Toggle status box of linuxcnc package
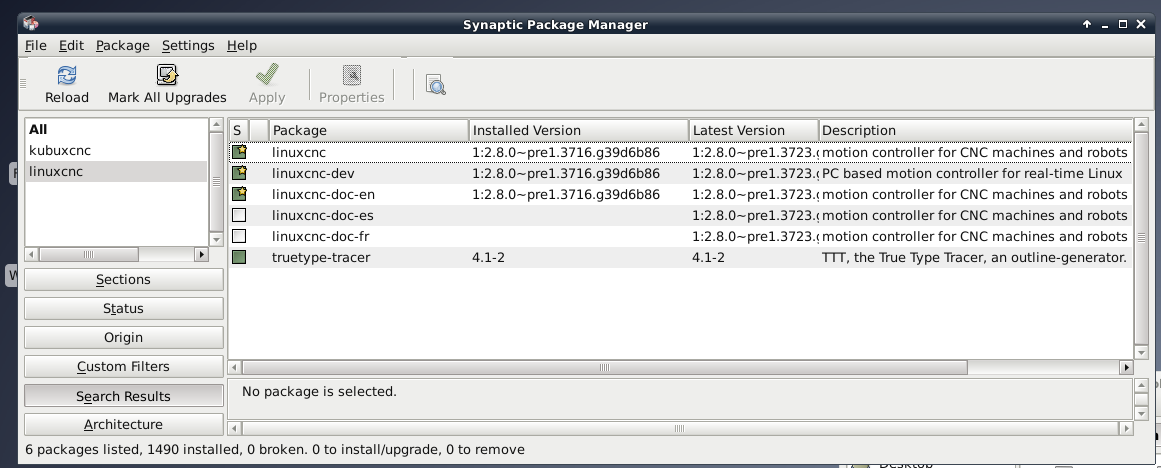The width and height of the screenshot is (1161, 468). click(239, 153)
